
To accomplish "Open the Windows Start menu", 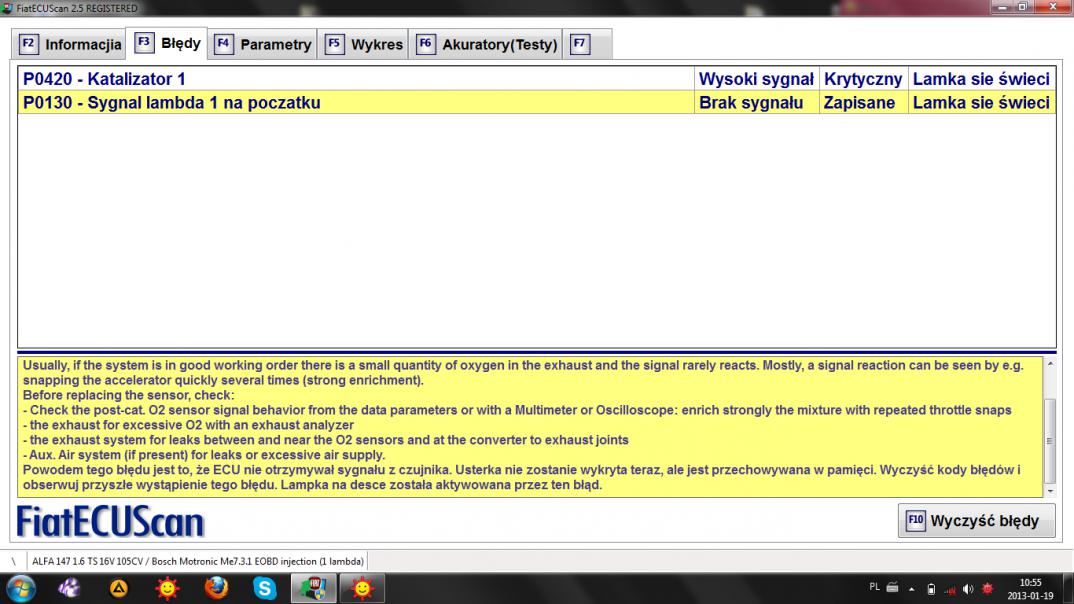I will click(x=21, y=588).
